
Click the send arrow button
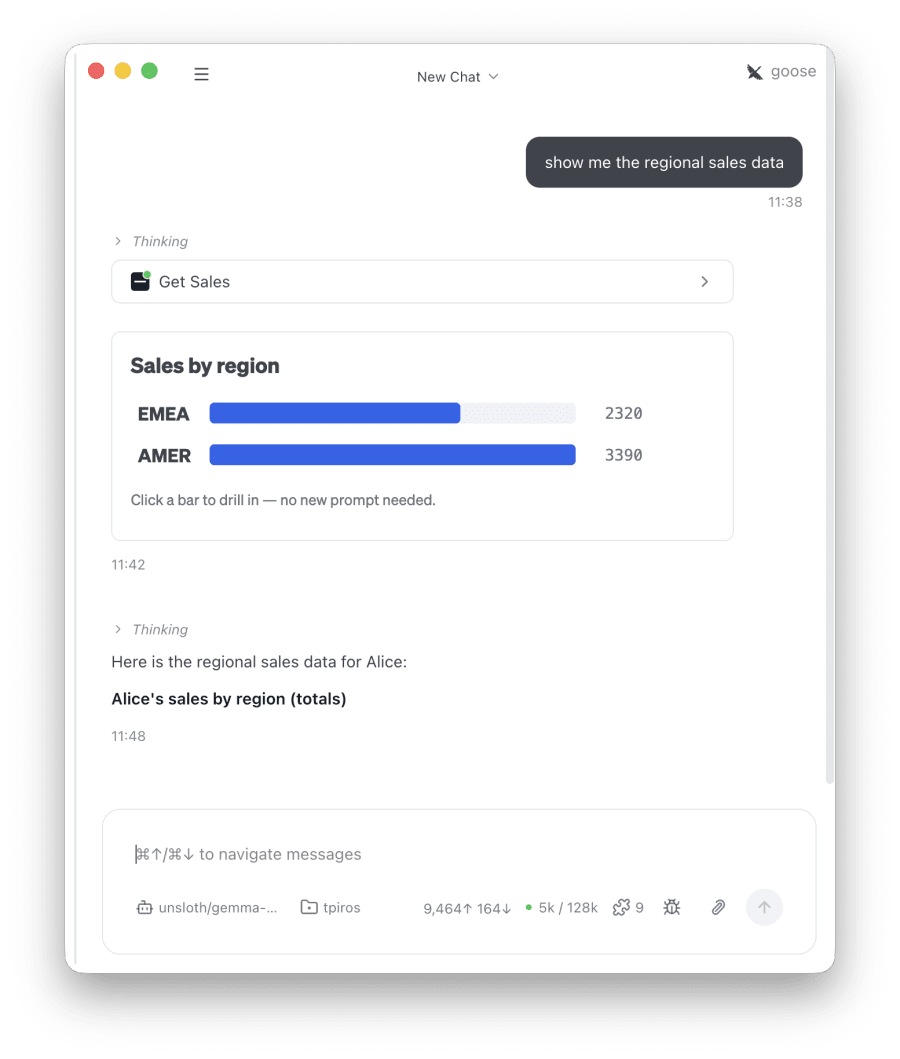coord(764,907)
